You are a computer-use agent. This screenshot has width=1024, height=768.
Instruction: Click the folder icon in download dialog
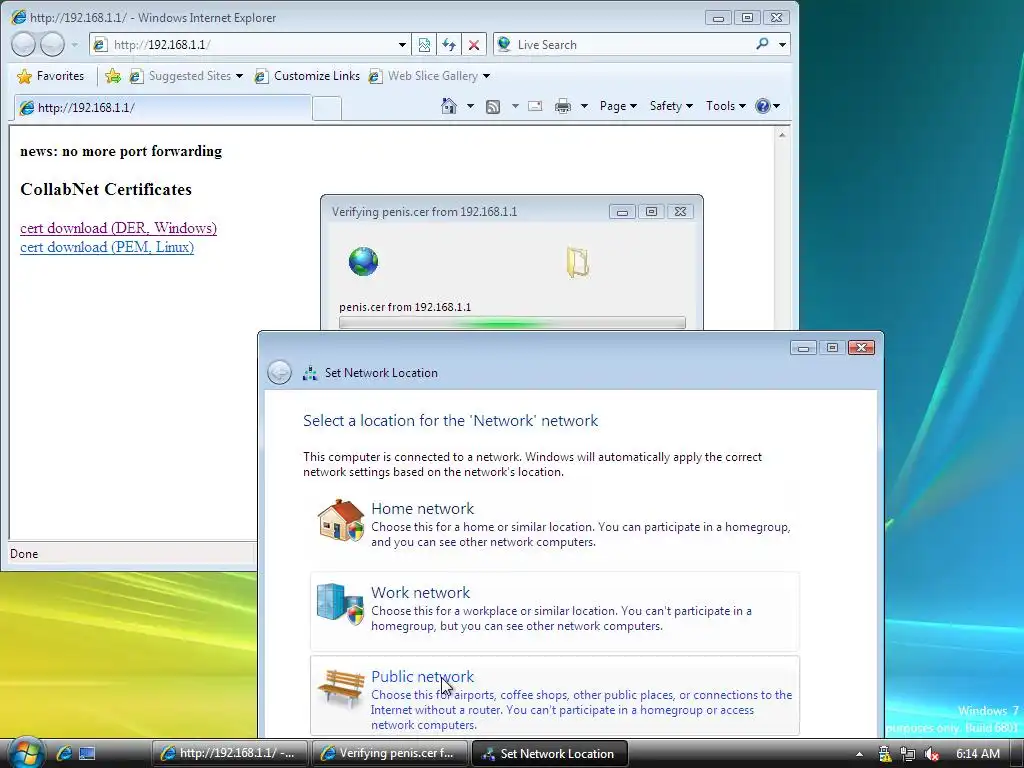tap(577, 263)
